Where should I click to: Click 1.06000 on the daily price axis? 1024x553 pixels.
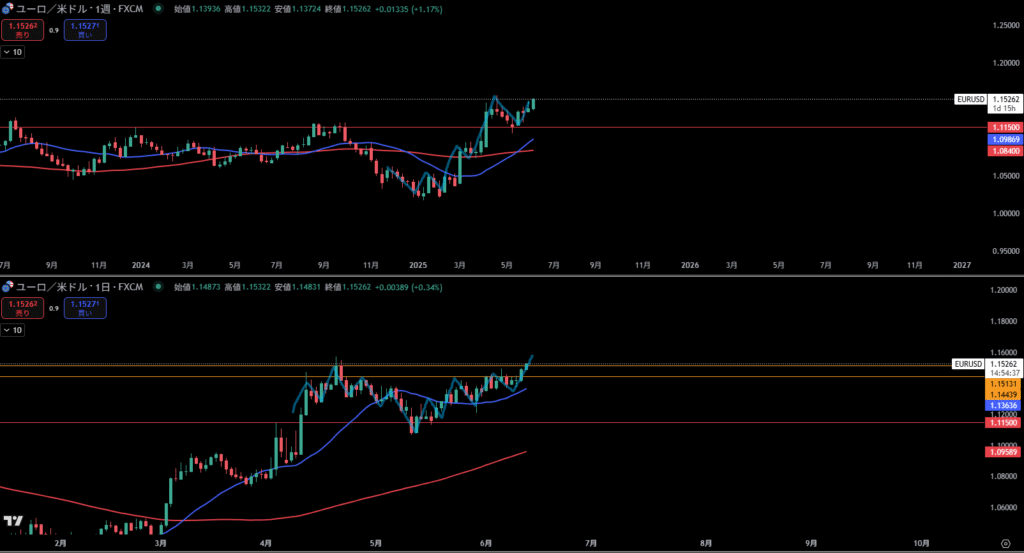point(1004,507)
